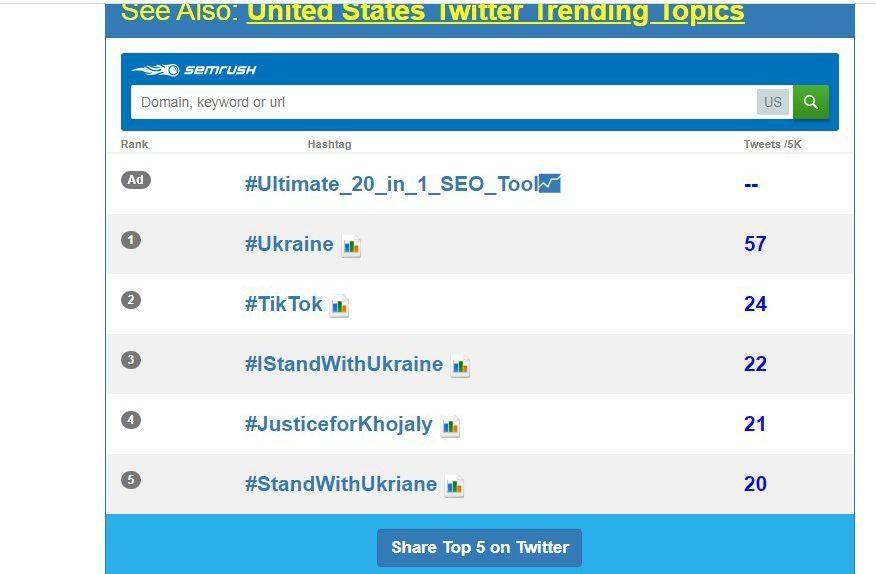The width and height of the screenshot is (876, 574).
Task: Open the #IStandWithUkraine hashtag link
Action: (x=344, y=364)
